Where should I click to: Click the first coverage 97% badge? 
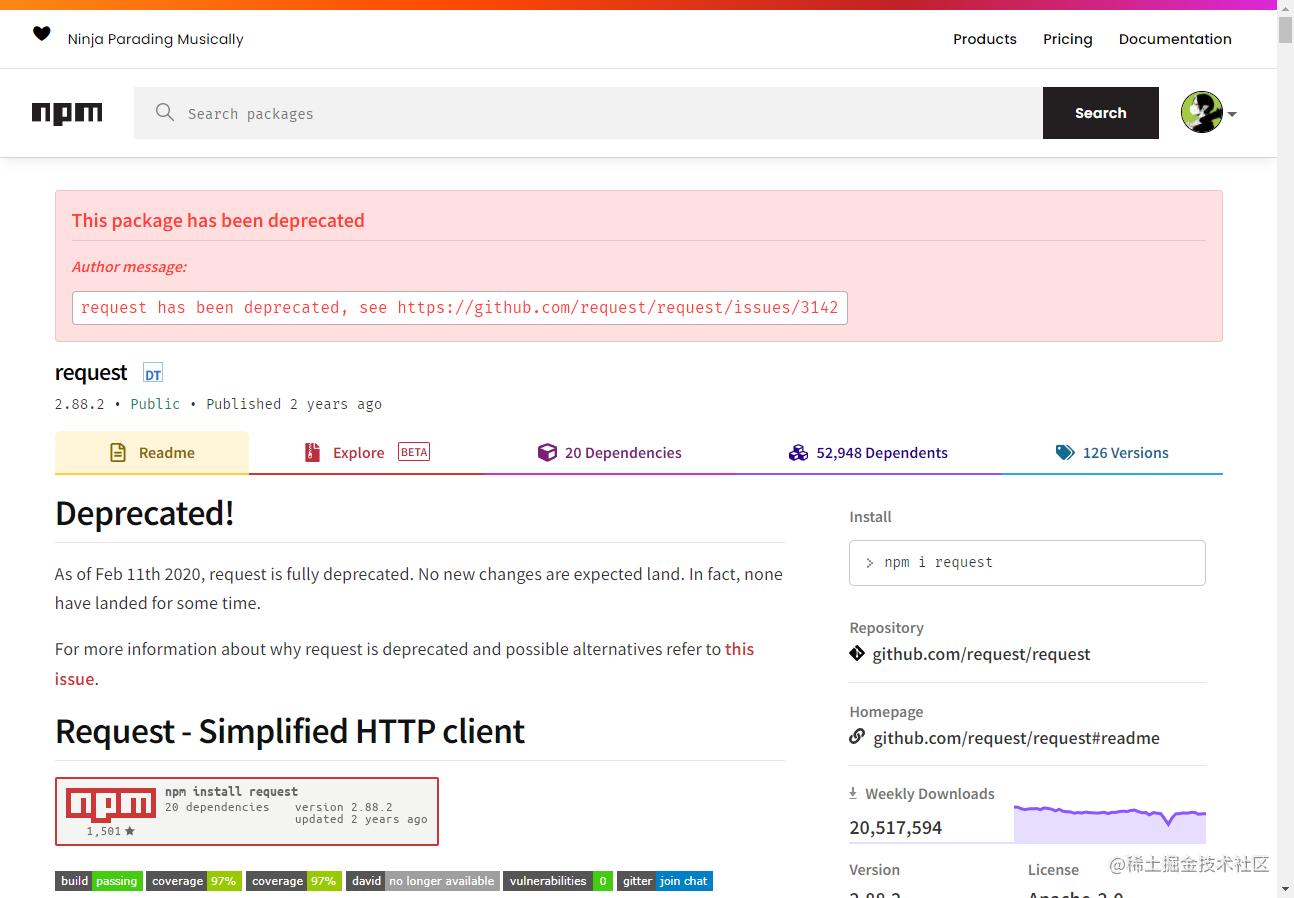tap(194, 881)
